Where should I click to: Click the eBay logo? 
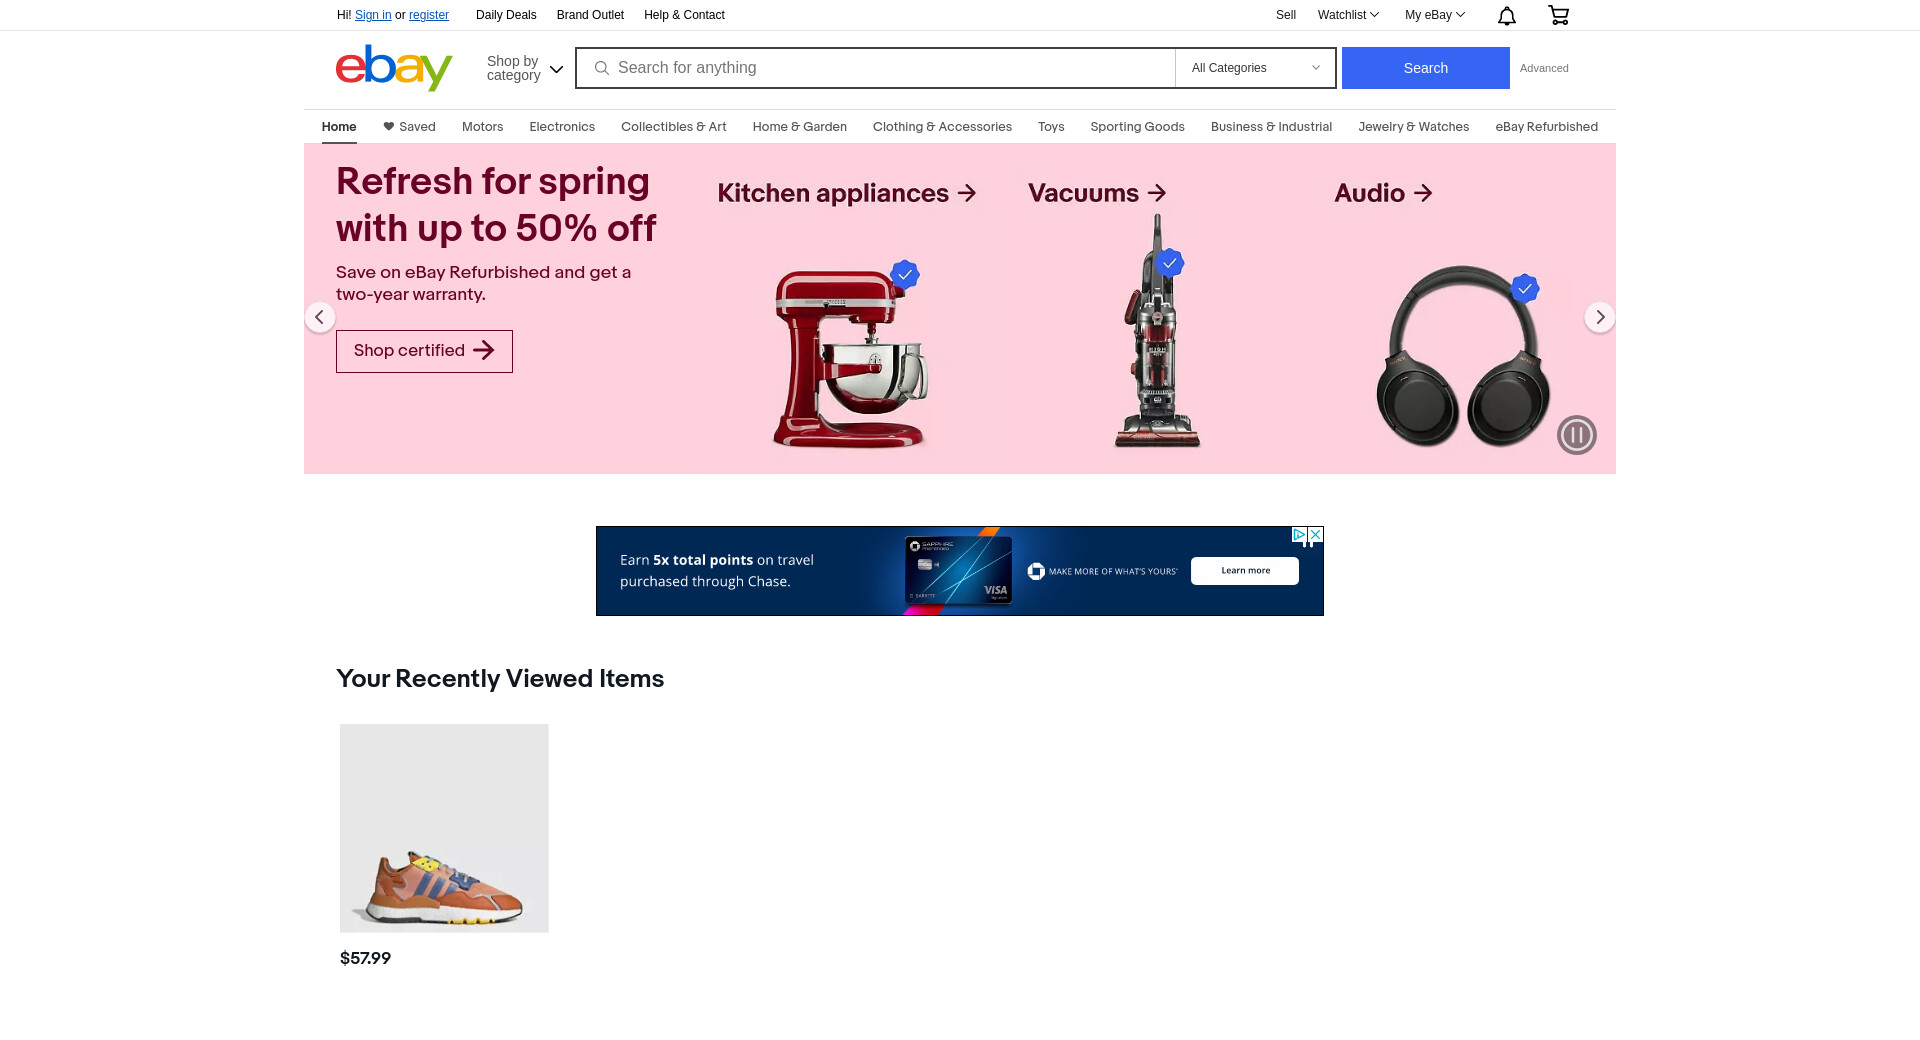click(x=394, y=68)
